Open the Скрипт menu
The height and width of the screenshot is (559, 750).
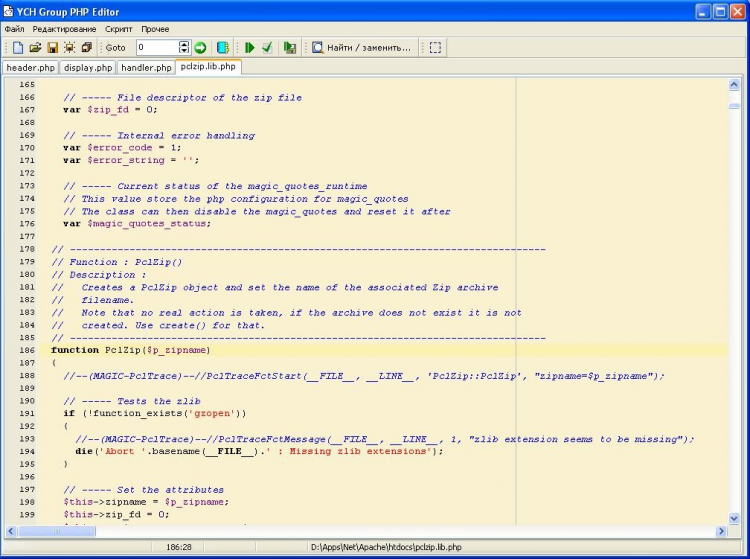click(x=119, y=29)
